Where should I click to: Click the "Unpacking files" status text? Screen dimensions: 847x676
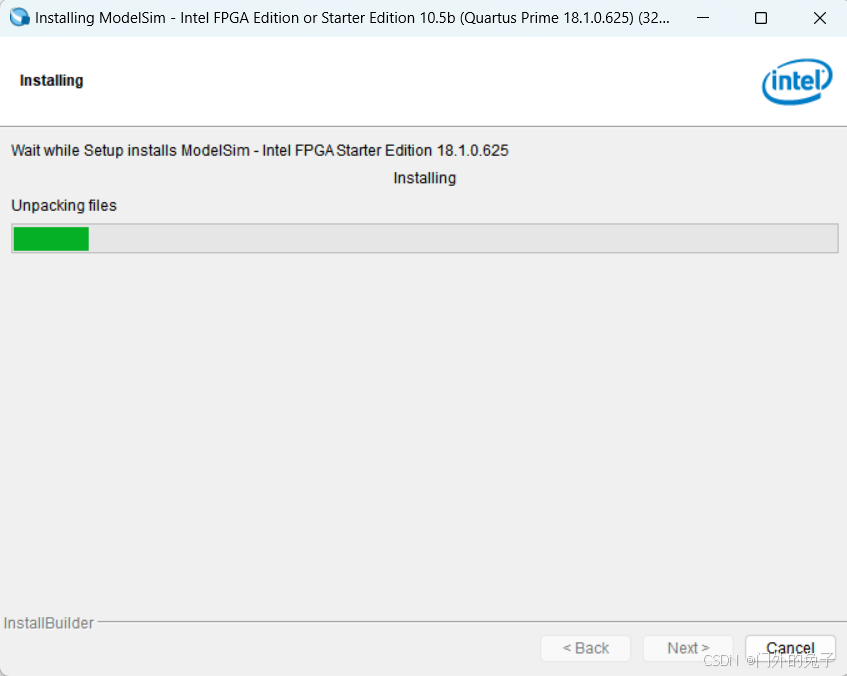[64, 206]
